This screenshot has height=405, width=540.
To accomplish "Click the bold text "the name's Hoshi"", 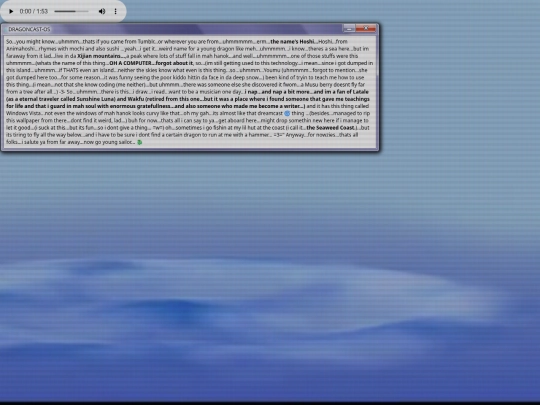I will [x=292, y=42].
